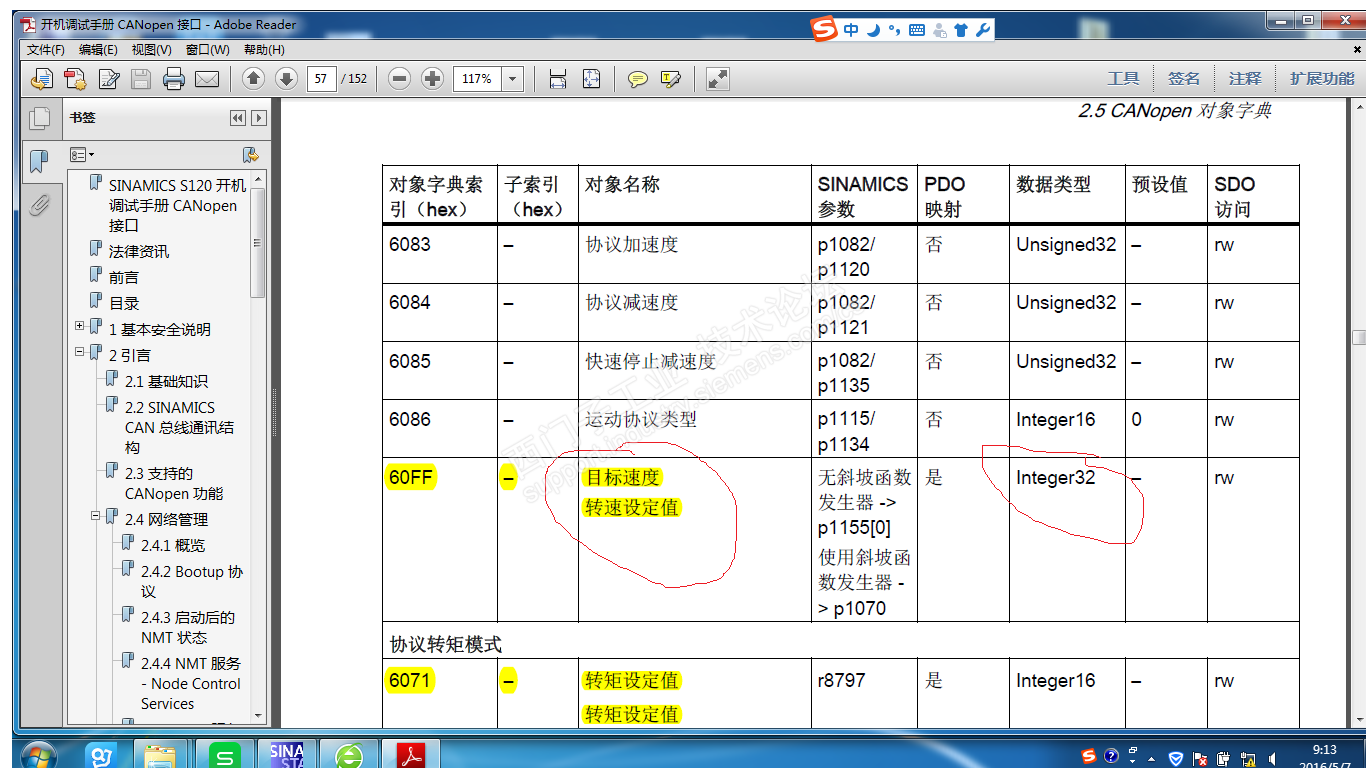This screenshot has height=768, width=1366.
Task: Open the '2.3 支持的 CANopen 功能' bookmark
Action: 174,483
